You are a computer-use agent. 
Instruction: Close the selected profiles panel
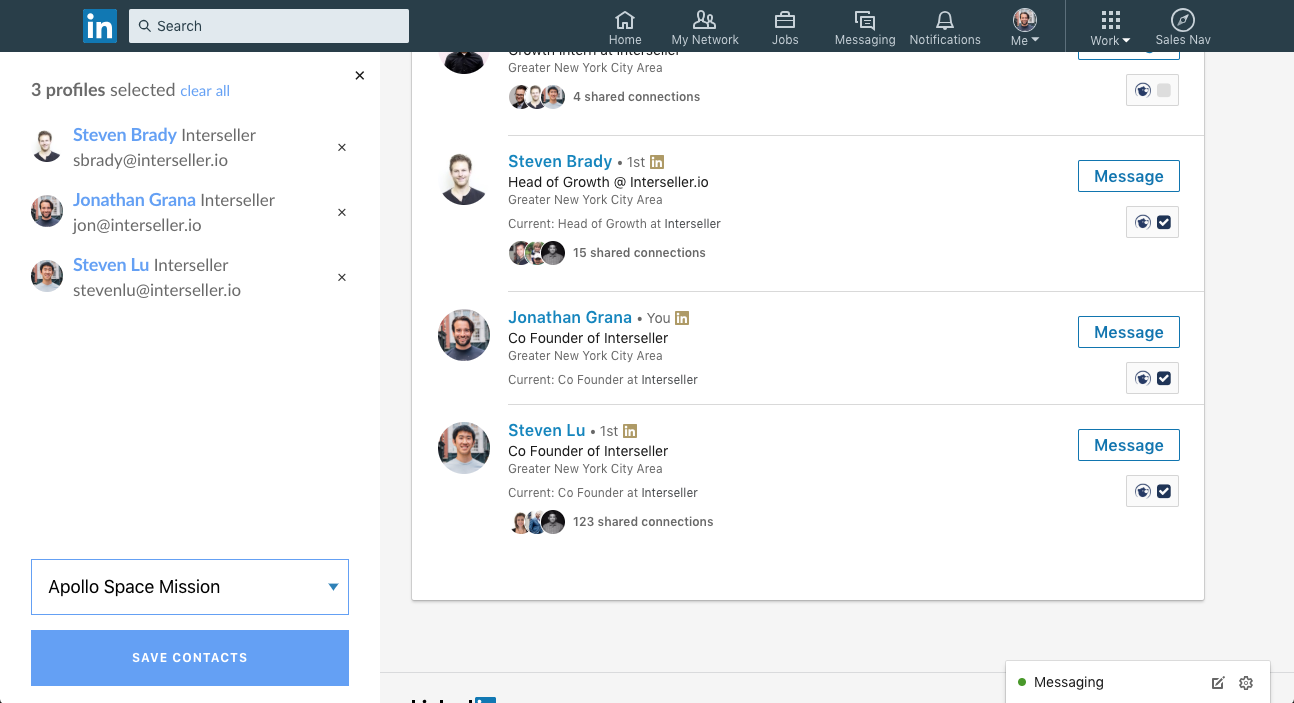pyautogui.click(x=360, y=76)
